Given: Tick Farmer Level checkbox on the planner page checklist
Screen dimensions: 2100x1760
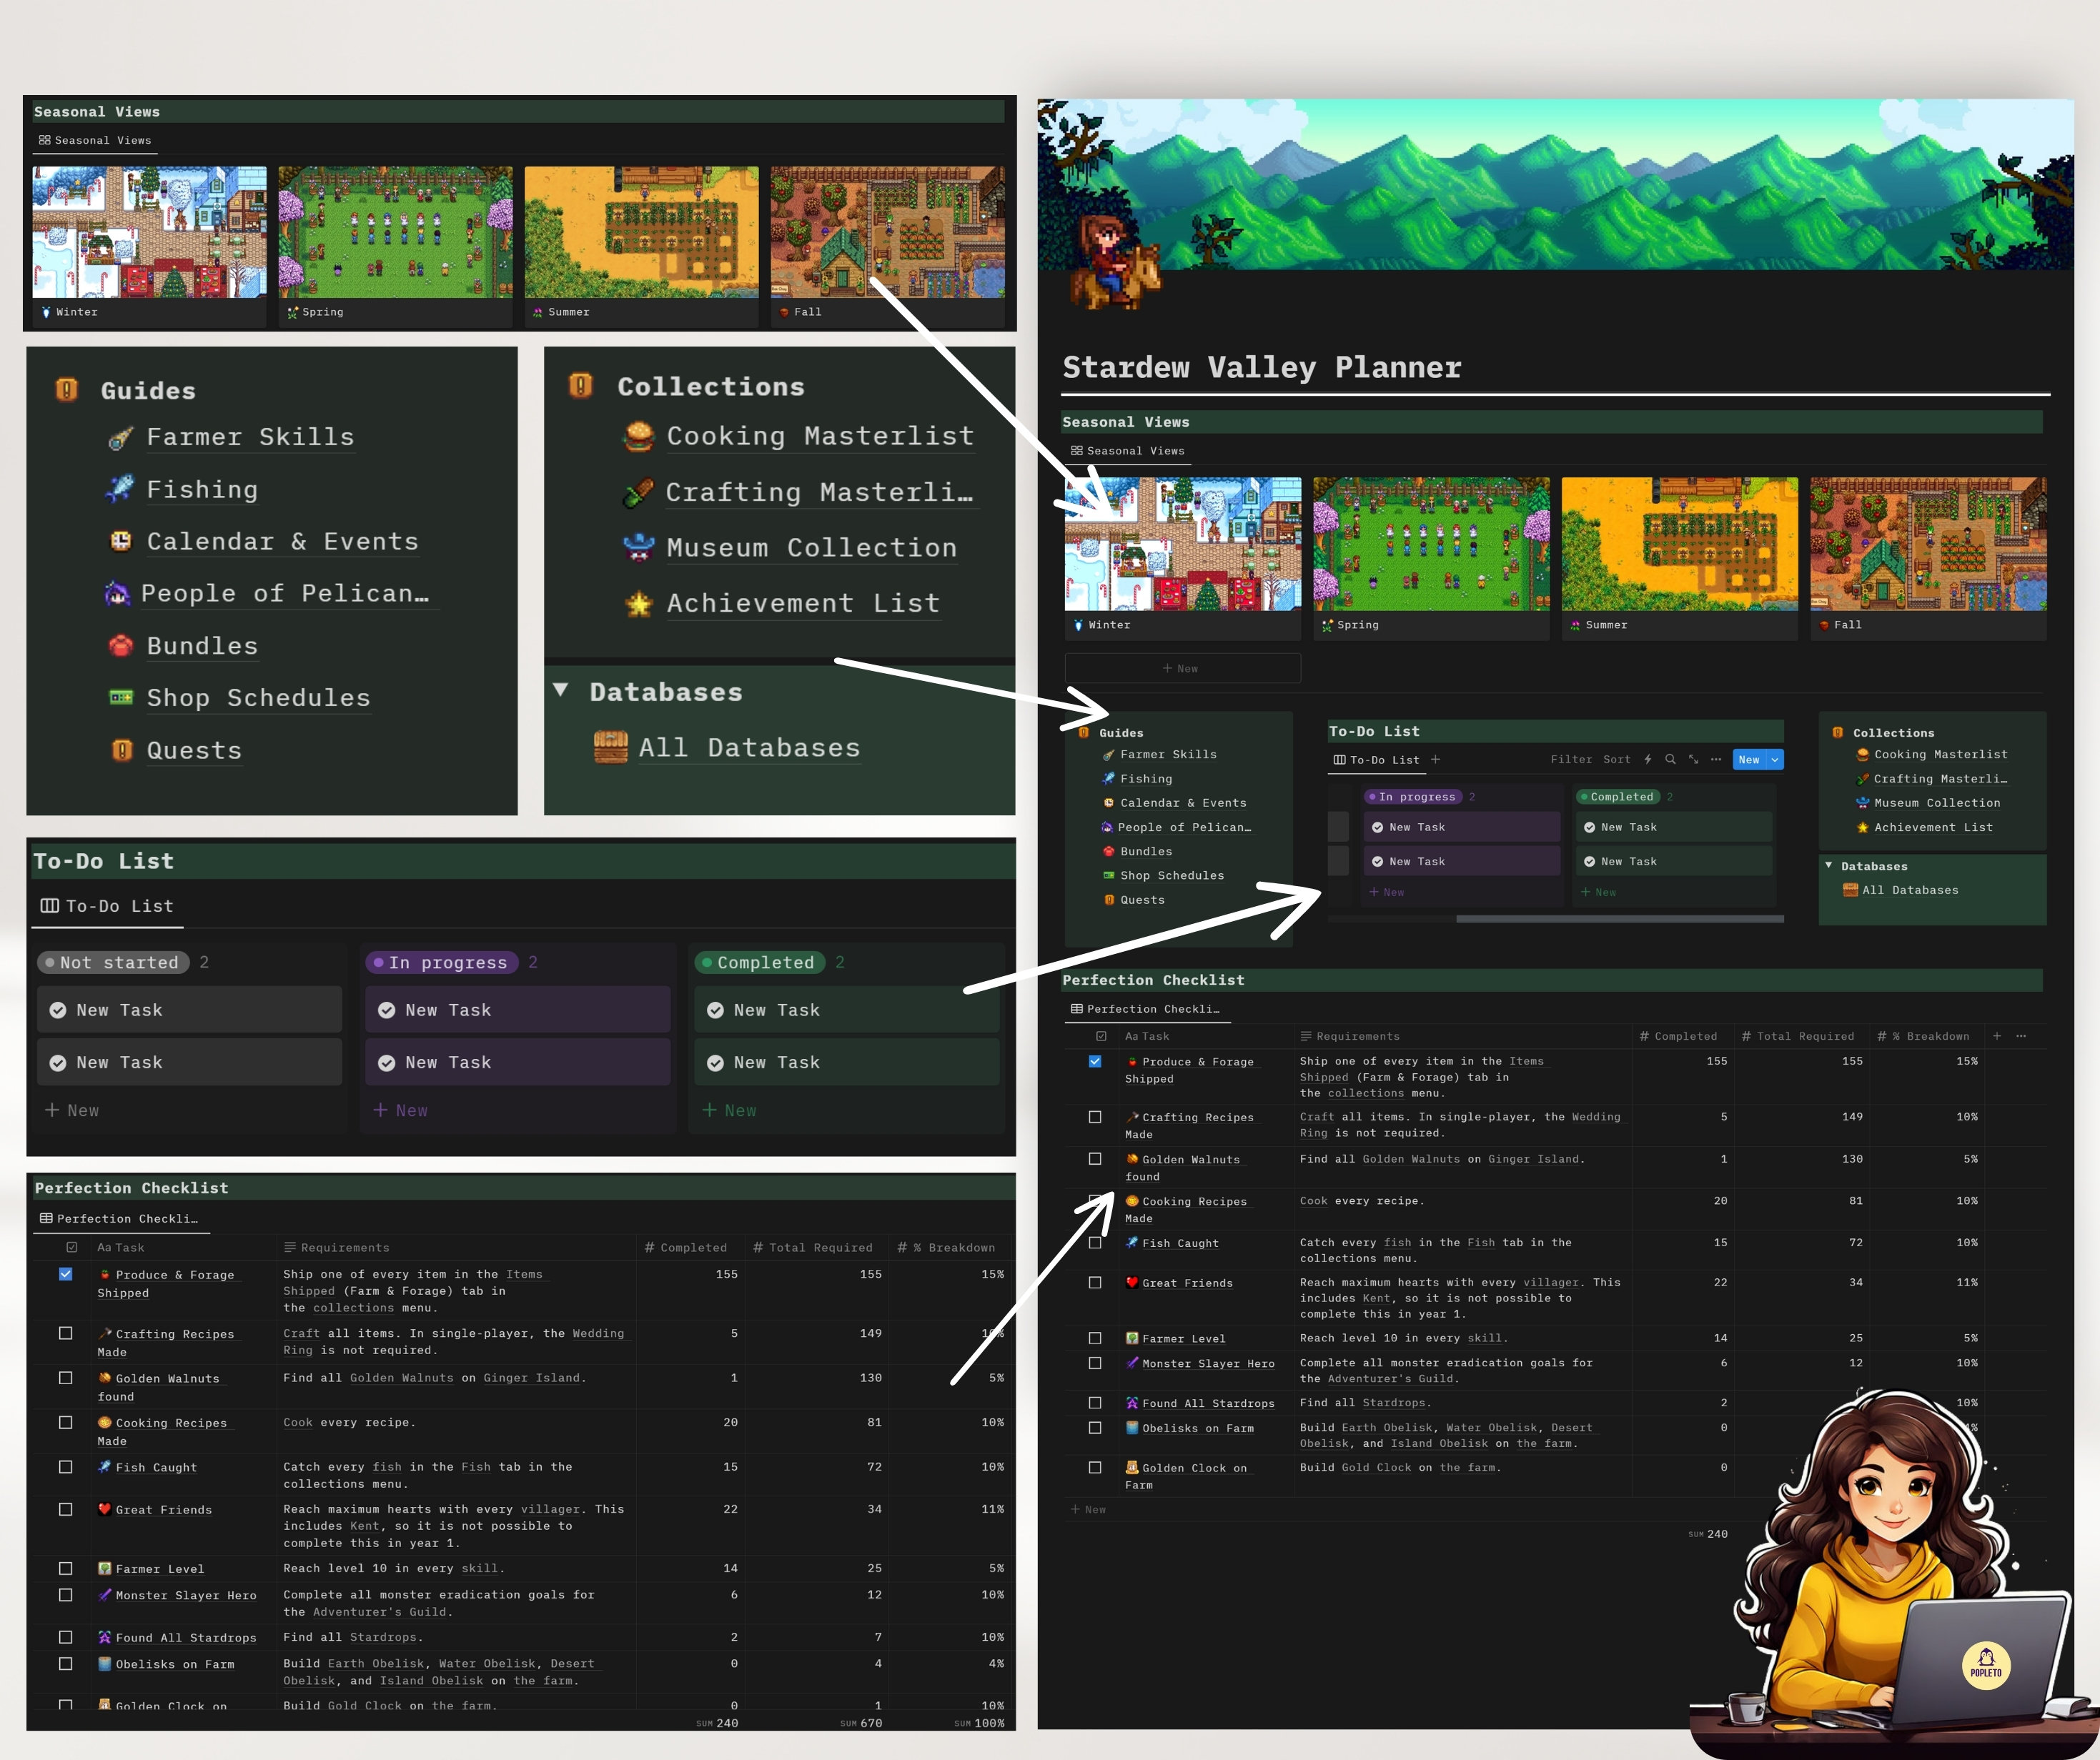Looking at the screenshot, I should pyautogui.click(x=1095, y=1338).
